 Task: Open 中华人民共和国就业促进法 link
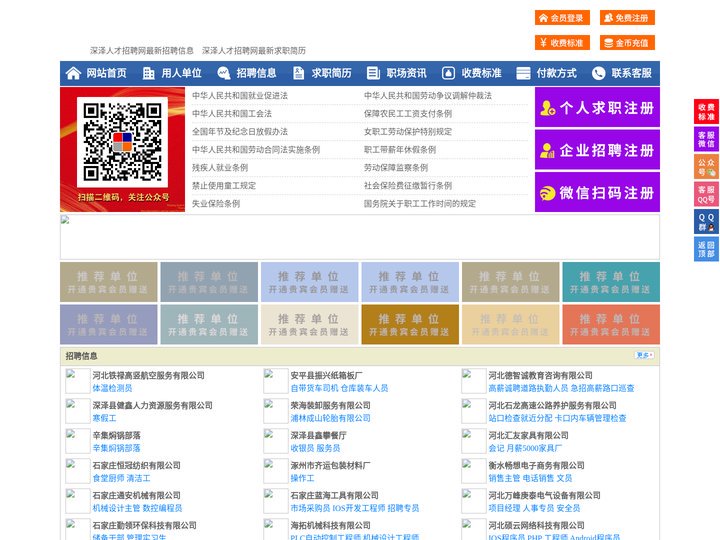(x=240, y=96)
